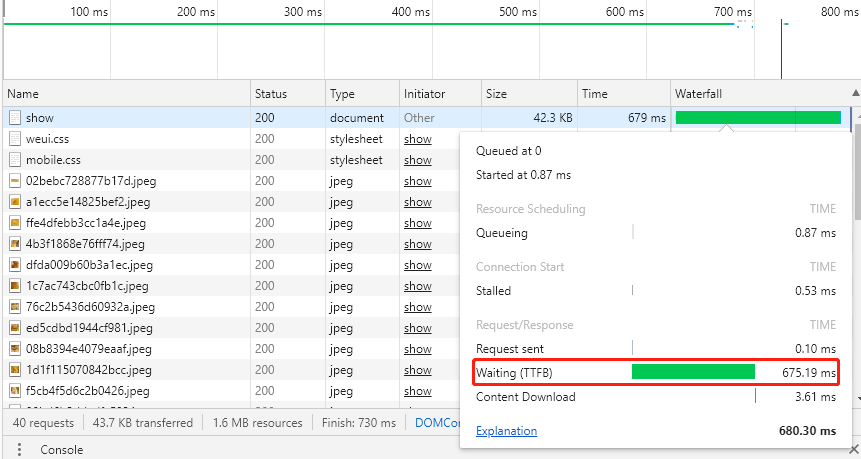The height and width of the screenshot is (459, 861).
Task: Click the thumbnail icon of 1d1f115070842bcc.jpeg
Action: [x=15, y=370]
